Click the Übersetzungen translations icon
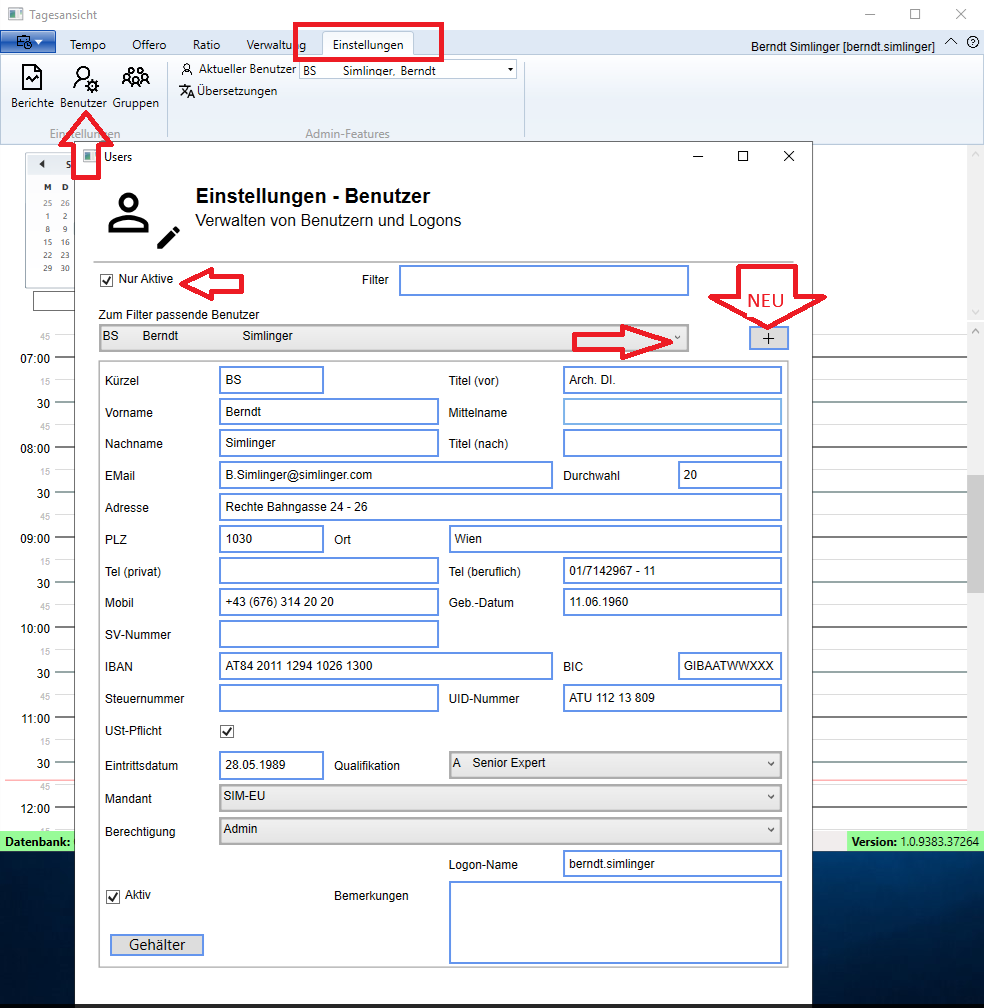984x1008 pixels. point(228,91)
